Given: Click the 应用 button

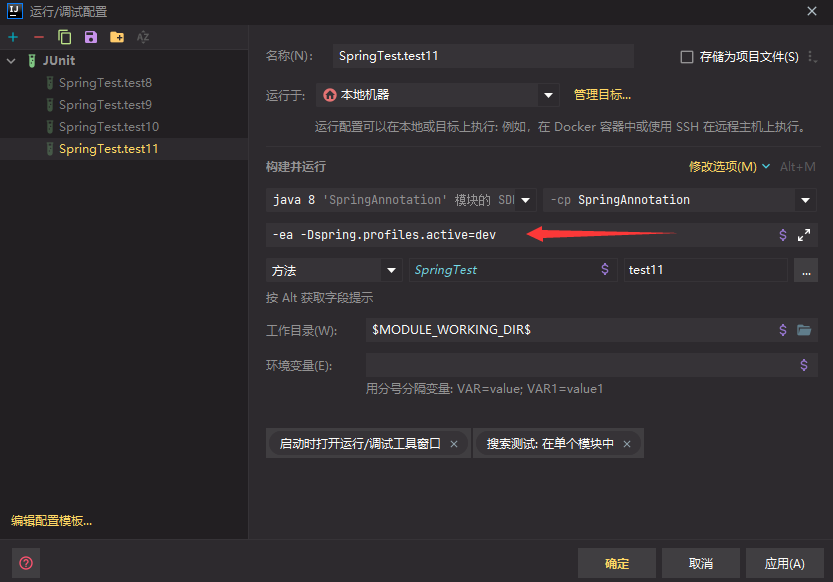Looking at the screenshot, I should [x=784, y=563].
